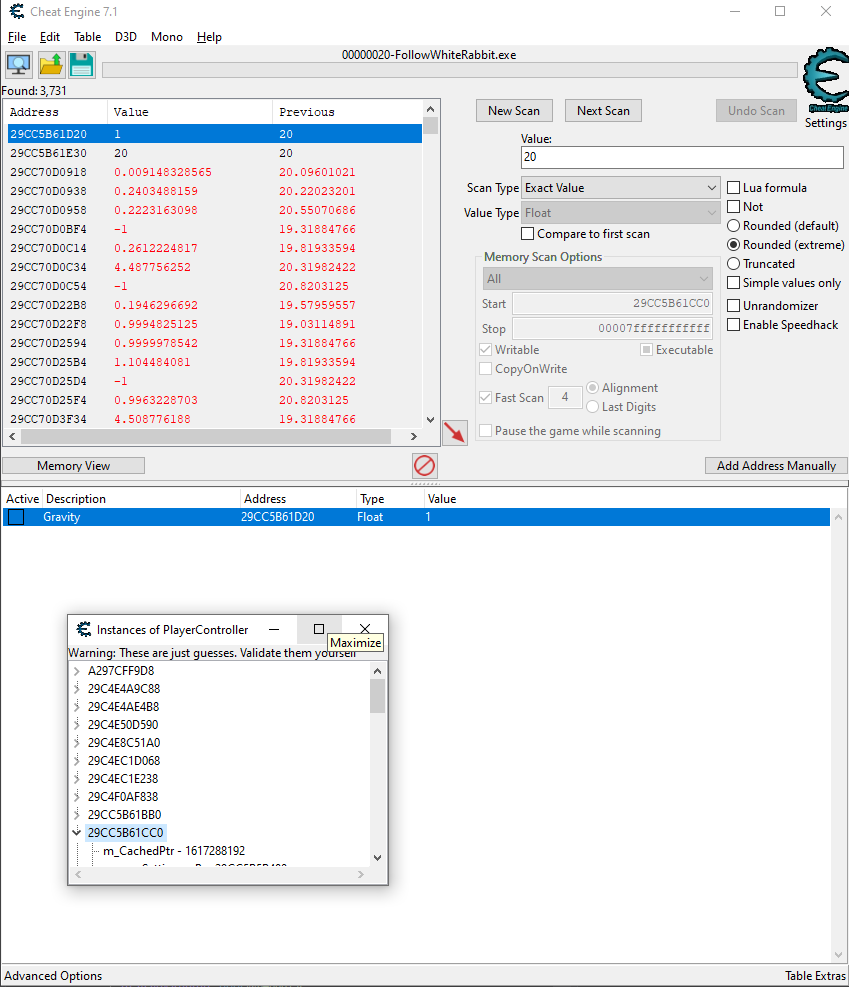Select result row 29CC5B61E30
Image resolution: width=849 pixels, height=987 pixels.
[215, 153]
